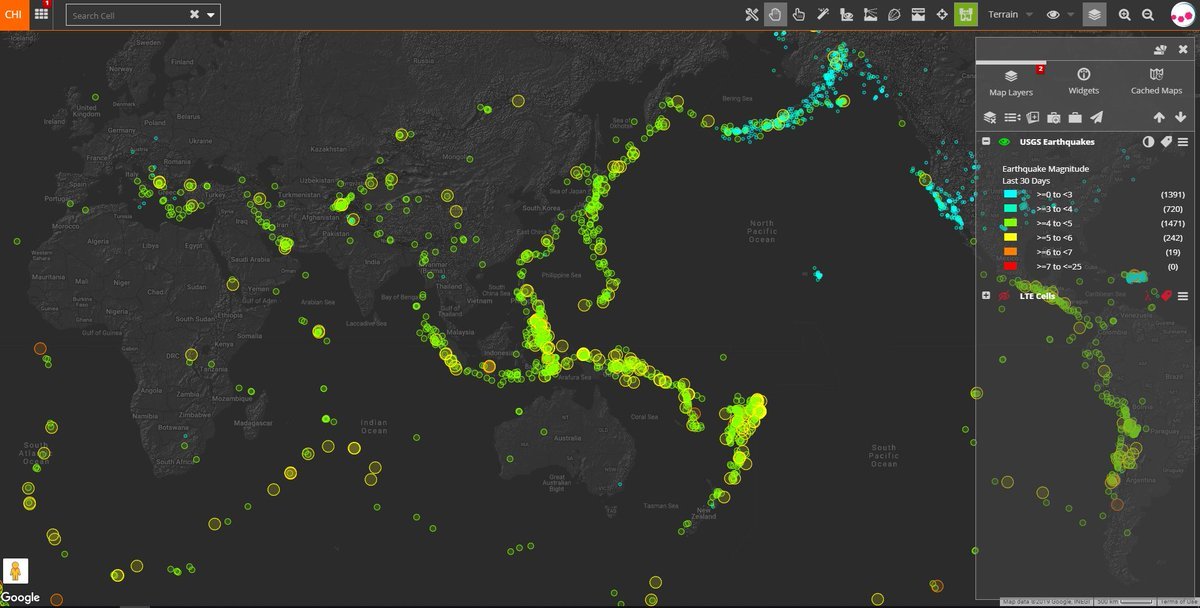Select the pan hand tool
The image size is (1200, 608).
776,14
